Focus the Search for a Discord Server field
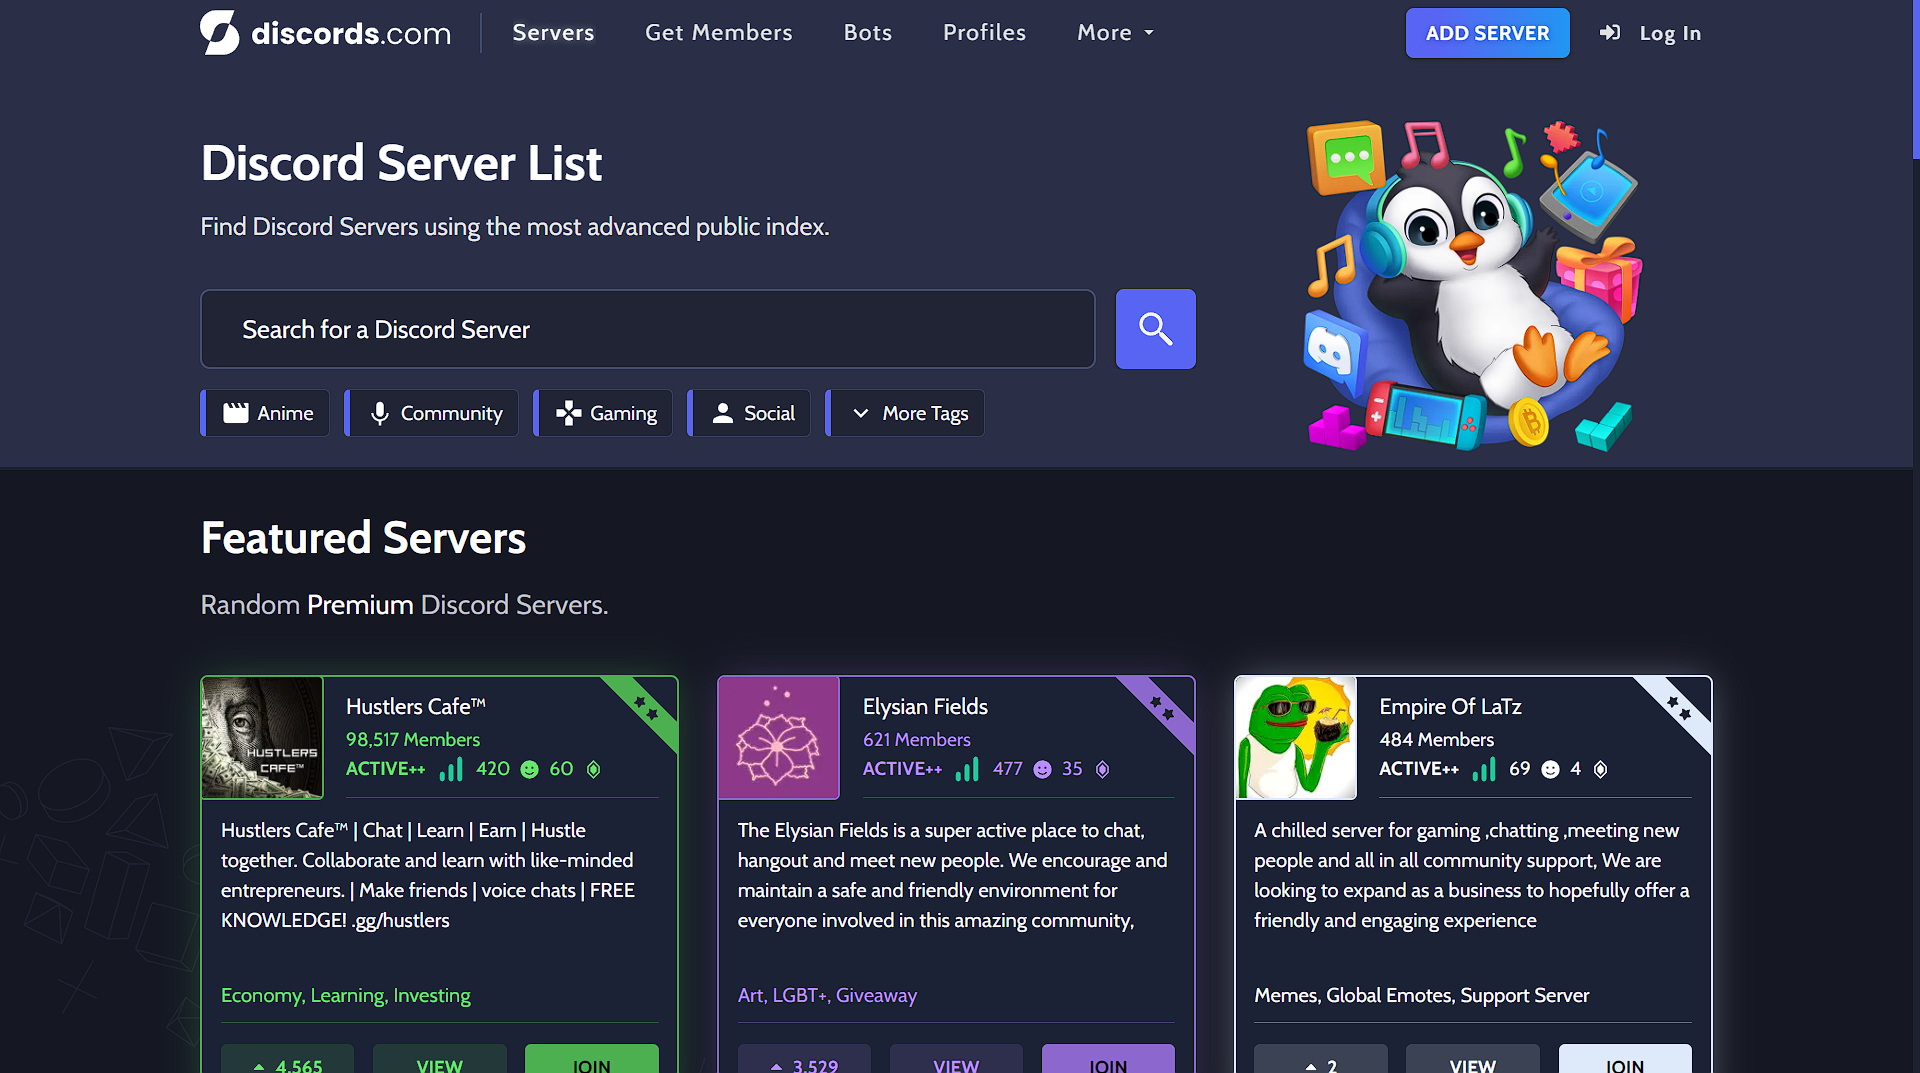The width and height of the screenshot is (1920, 1073). 648,329
